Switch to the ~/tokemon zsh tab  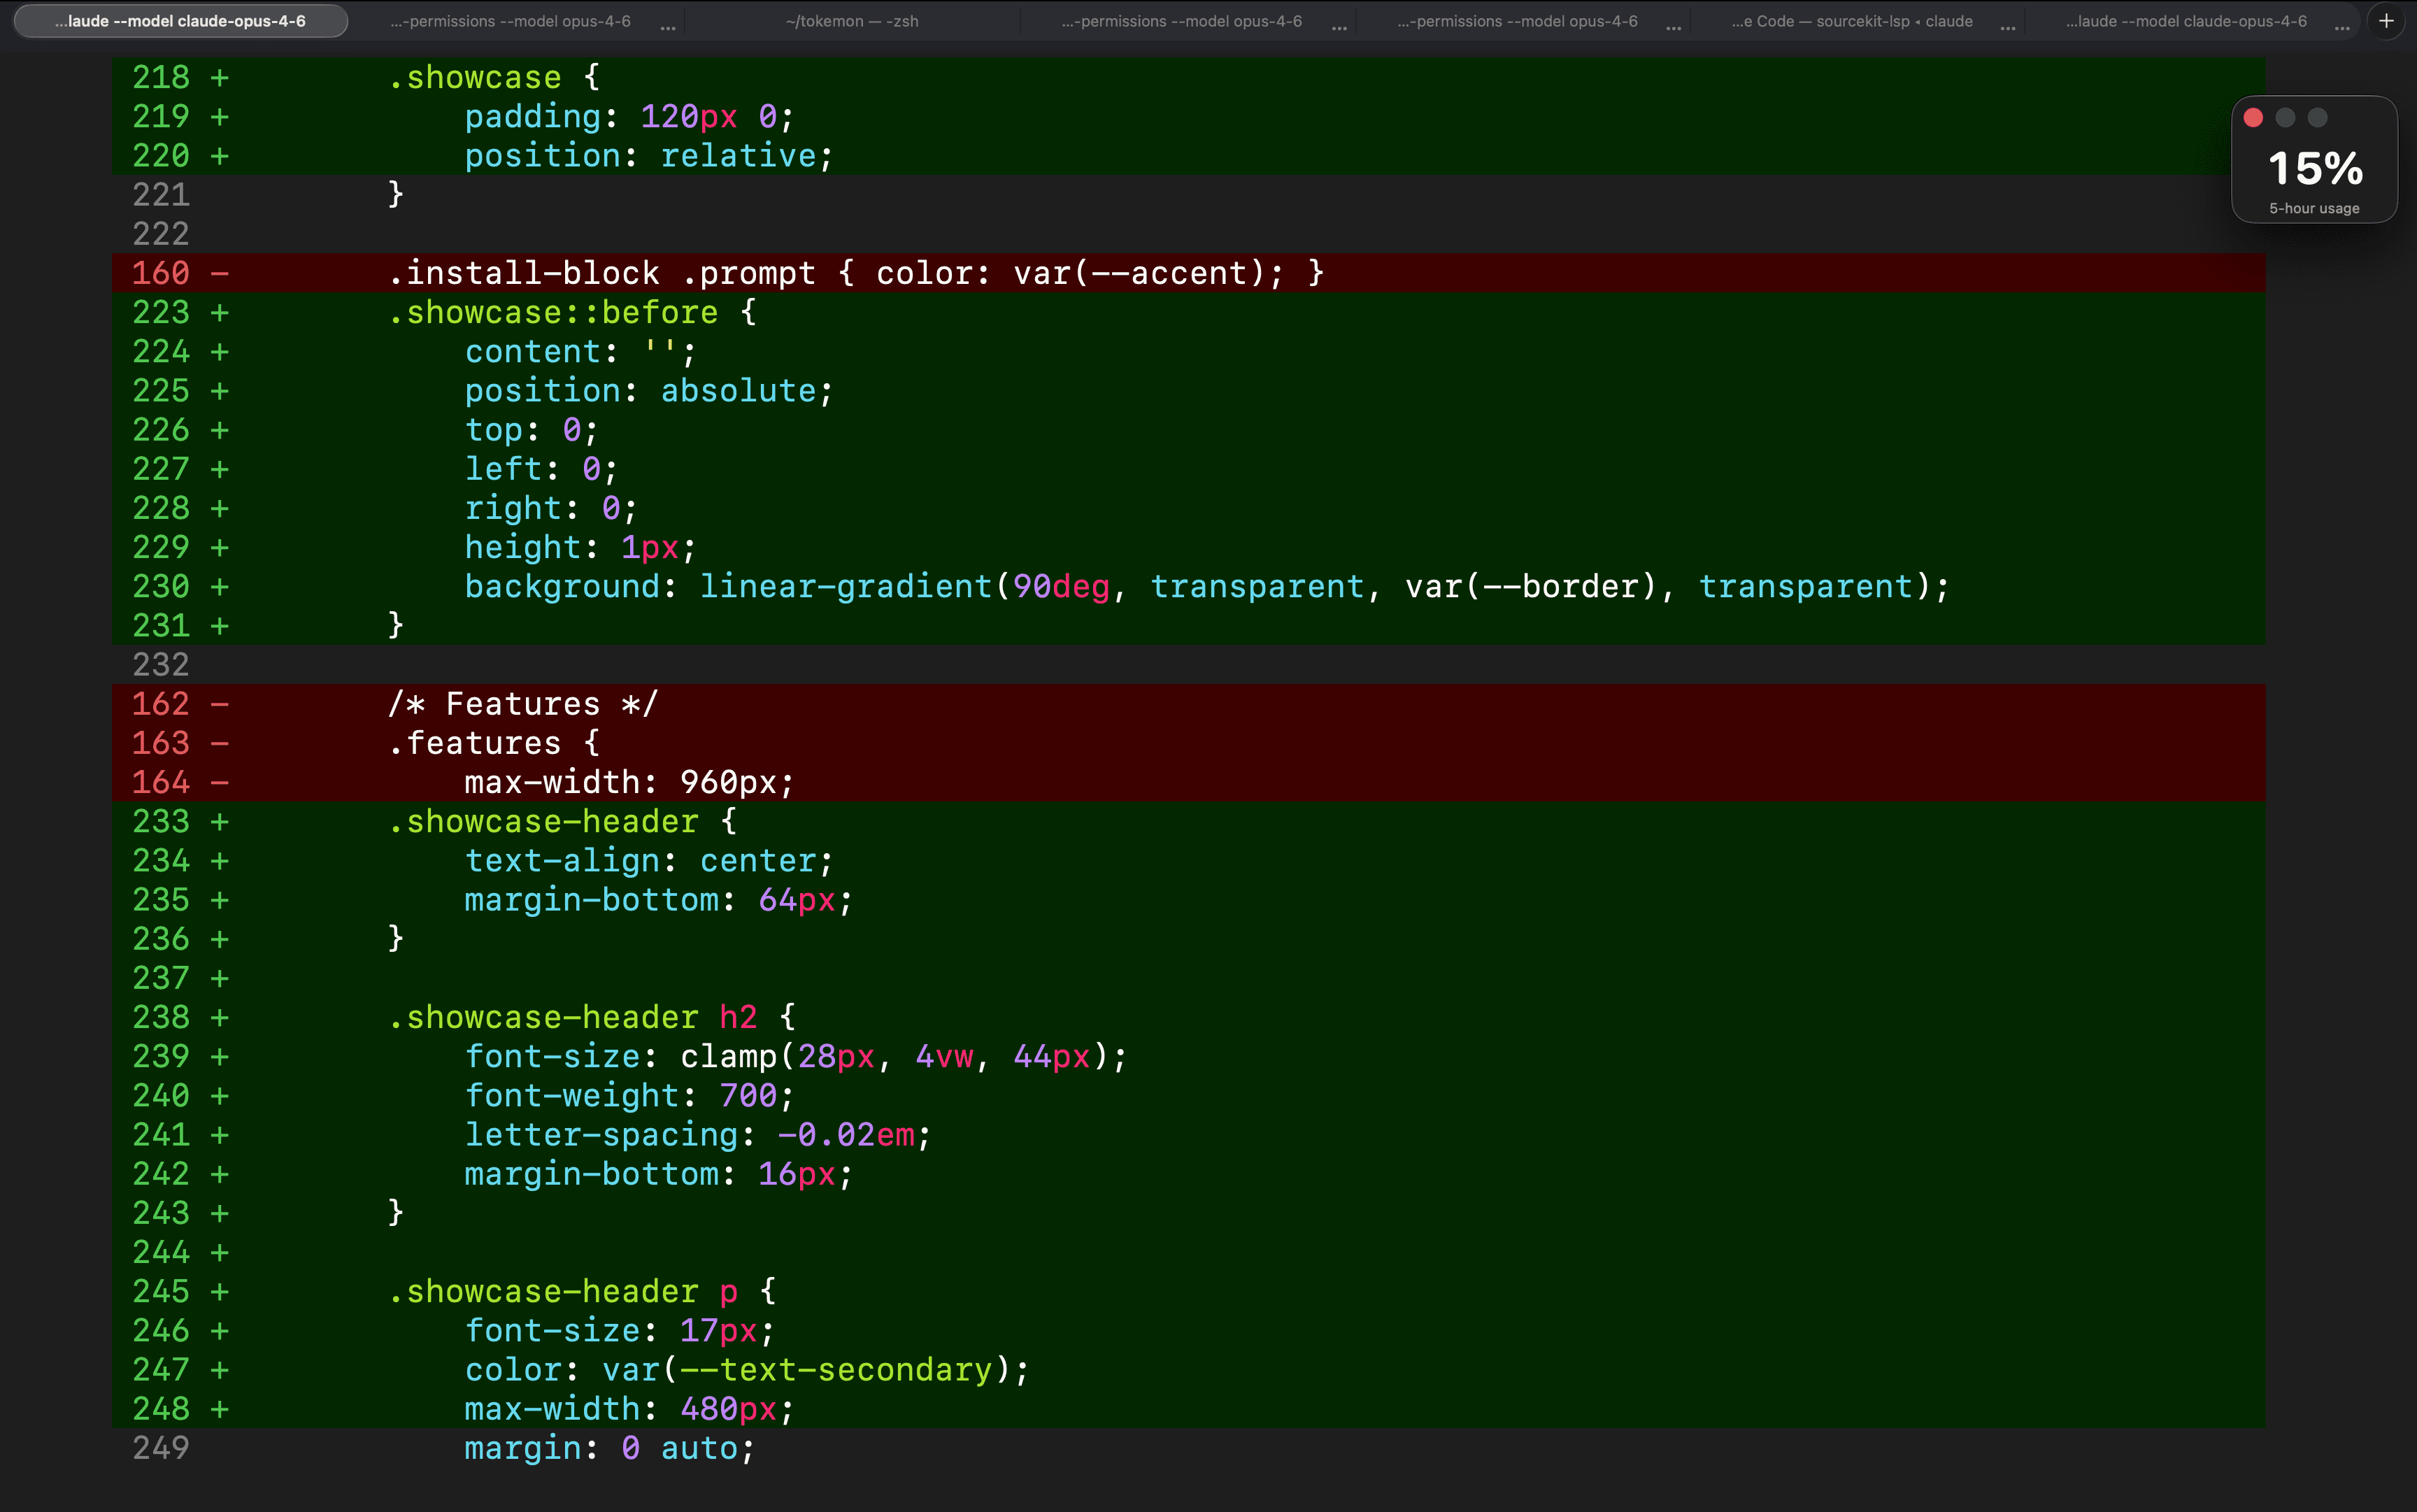click(852, 20)
